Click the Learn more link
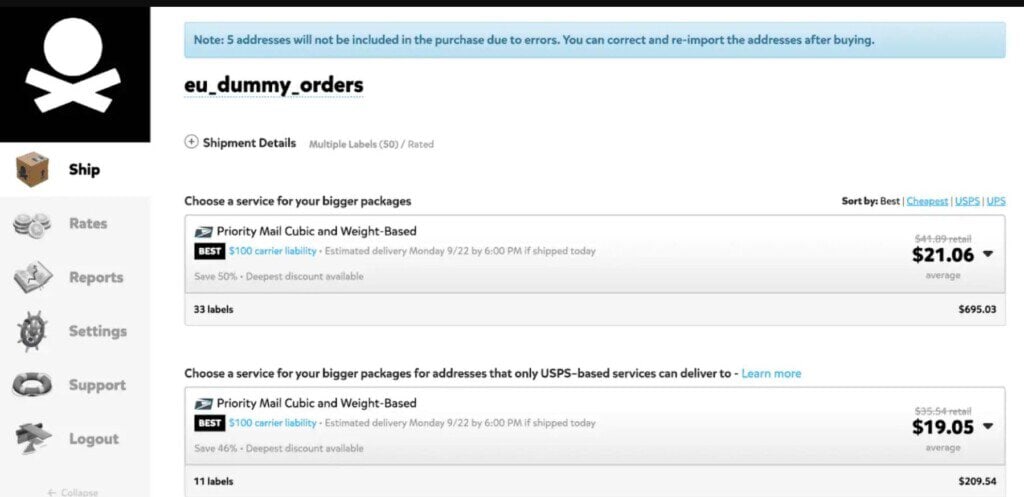This screenshot has height=497, width=1024. point(771,373)
